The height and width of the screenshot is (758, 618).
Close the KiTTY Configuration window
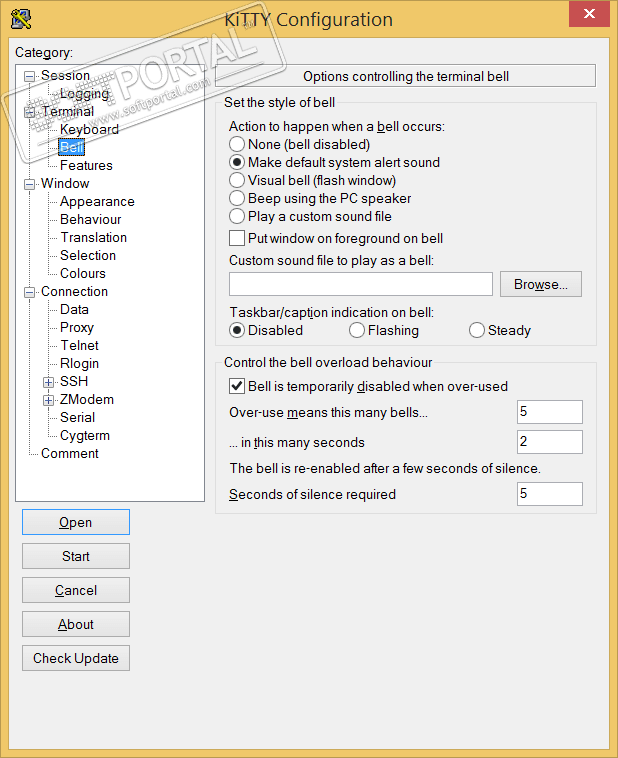tap(589, 14)
